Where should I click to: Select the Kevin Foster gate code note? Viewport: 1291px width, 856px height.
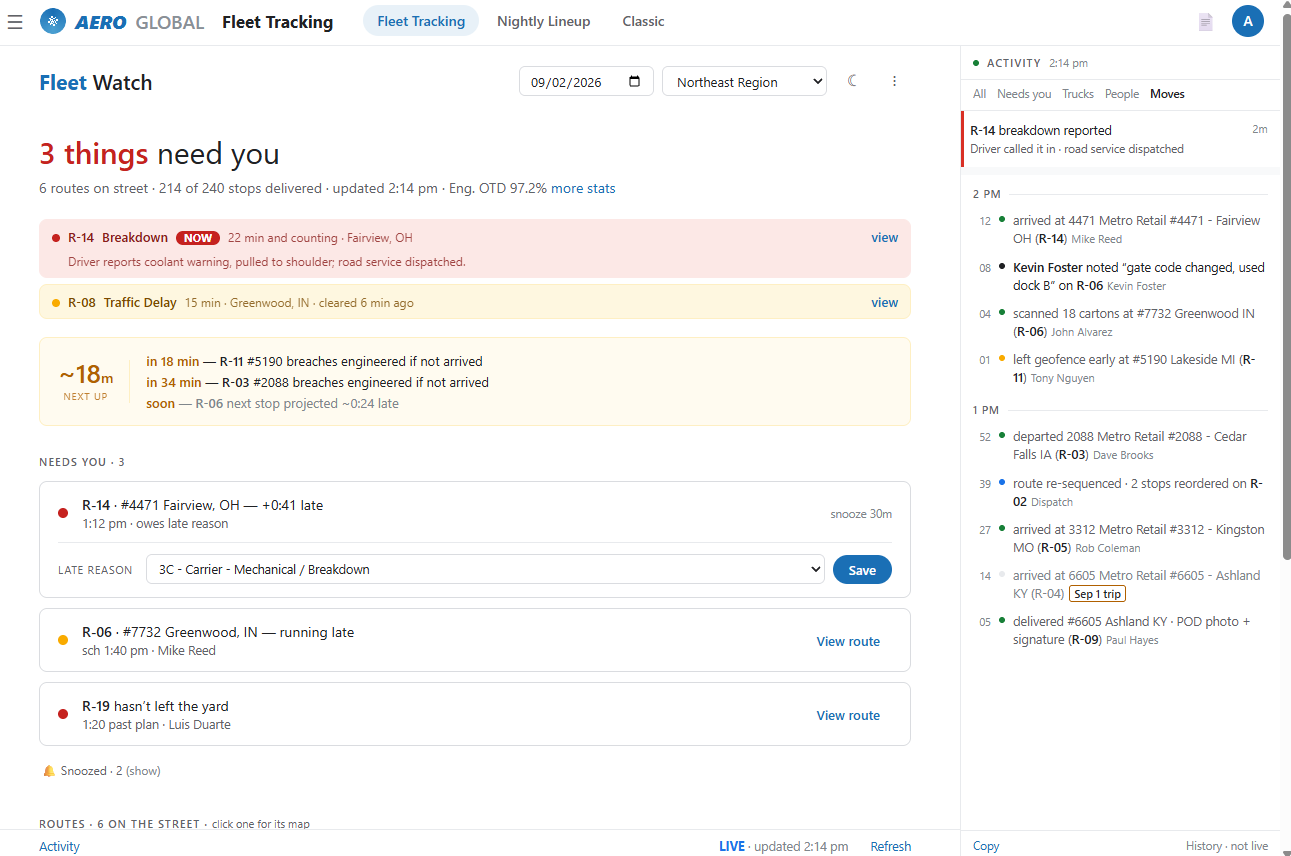1120,276
